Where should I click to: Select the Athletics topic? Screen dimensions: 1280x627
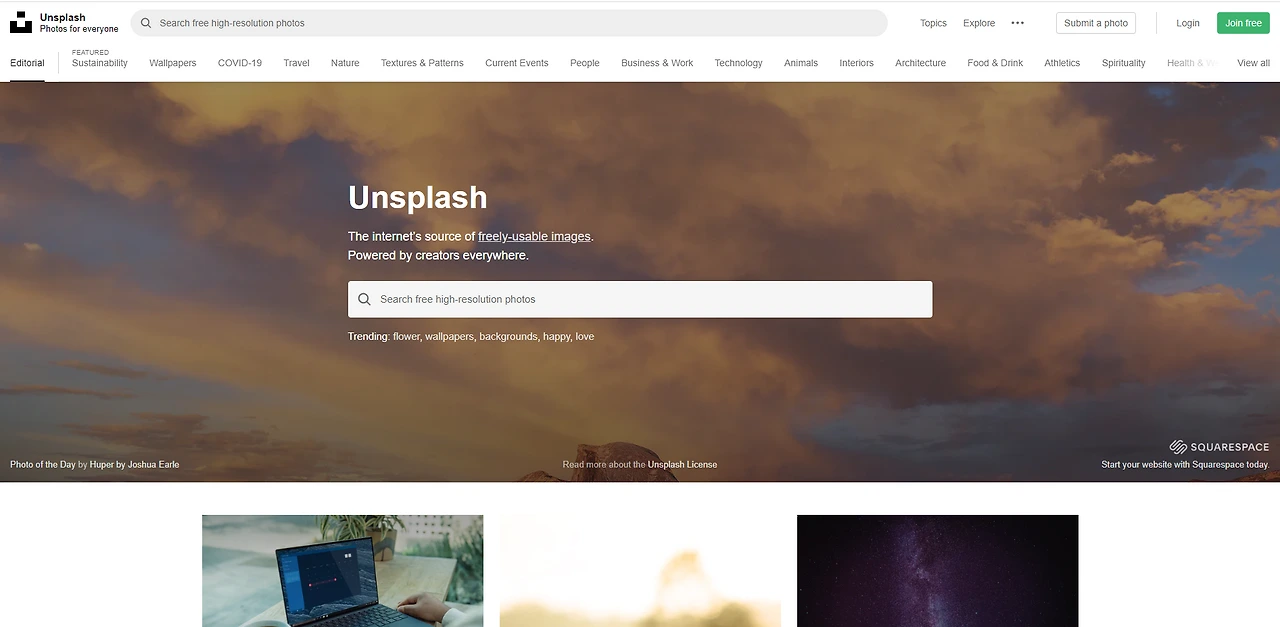(x=1062, y=63)
